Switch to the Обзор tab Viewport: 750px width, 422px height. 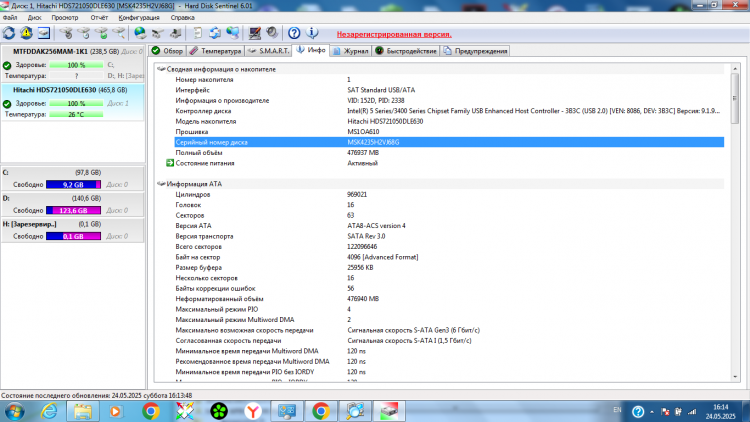167,51
